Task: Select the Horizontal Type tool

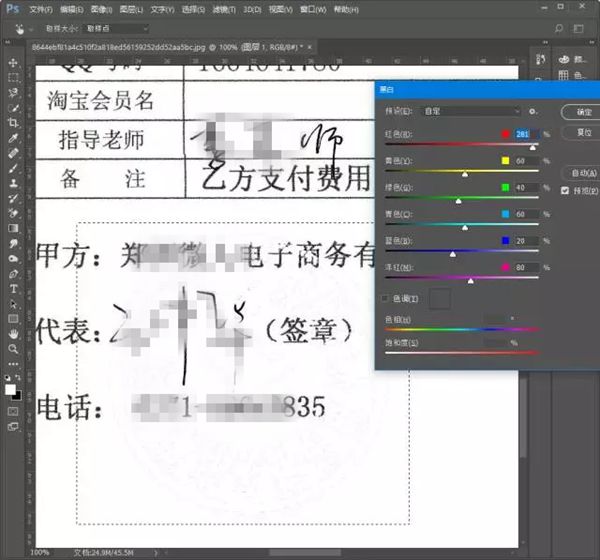Action: (x=13, y=288)
